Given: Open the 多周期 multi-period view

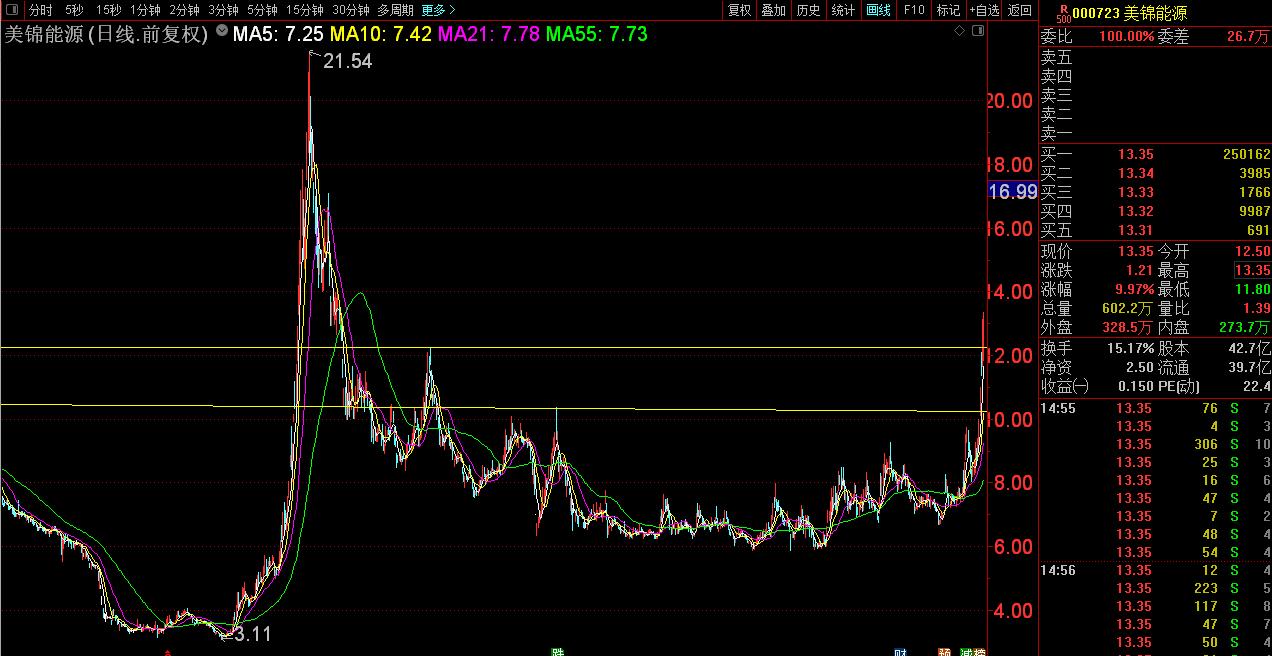Looking at the screenshot, I should click(395, 10).
